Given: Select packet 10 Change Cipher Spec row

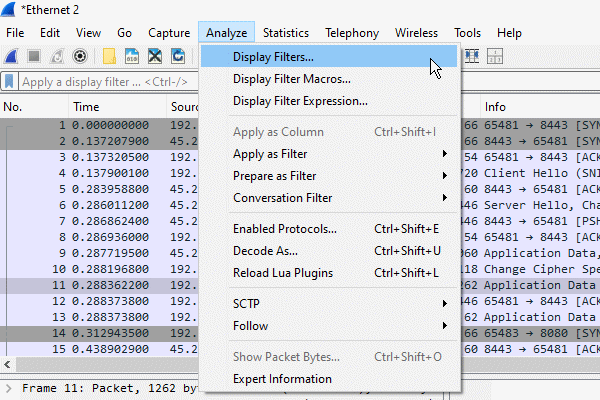Looking at the screenshot, I should click(99, 269).
